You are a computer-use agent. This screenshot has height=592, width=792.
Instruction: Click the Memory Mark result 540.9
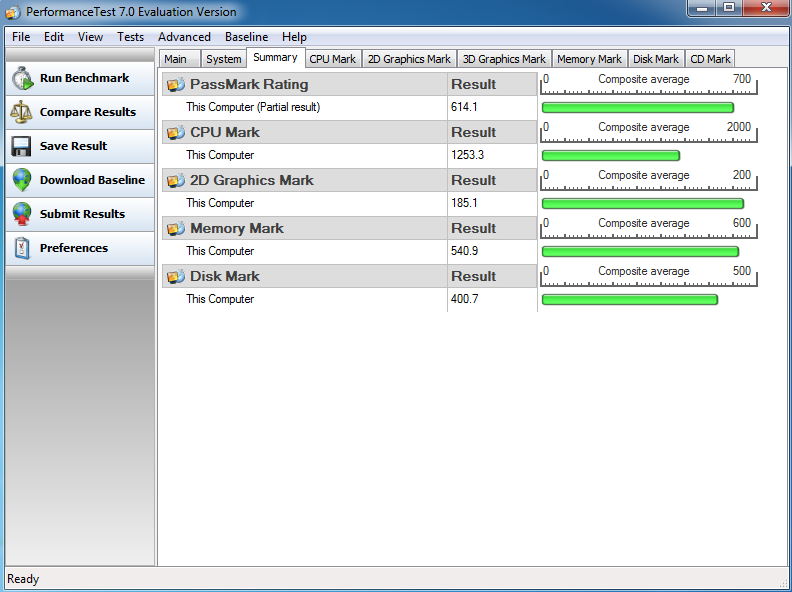coord(464,251)
